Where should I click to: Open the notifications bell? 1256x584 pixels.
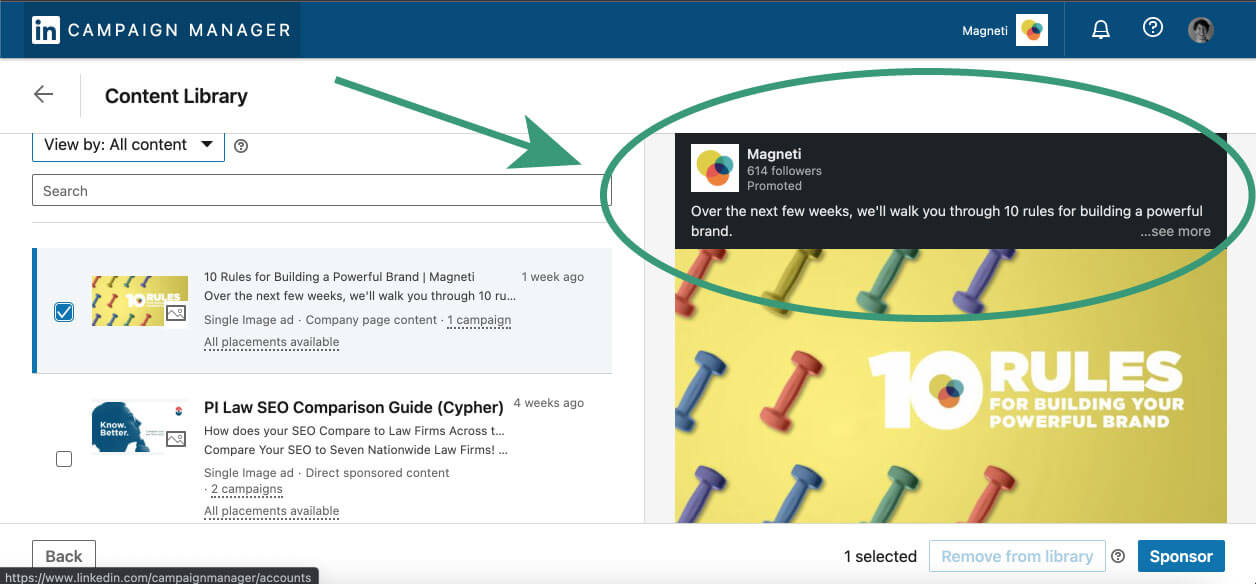[1101, 29]
